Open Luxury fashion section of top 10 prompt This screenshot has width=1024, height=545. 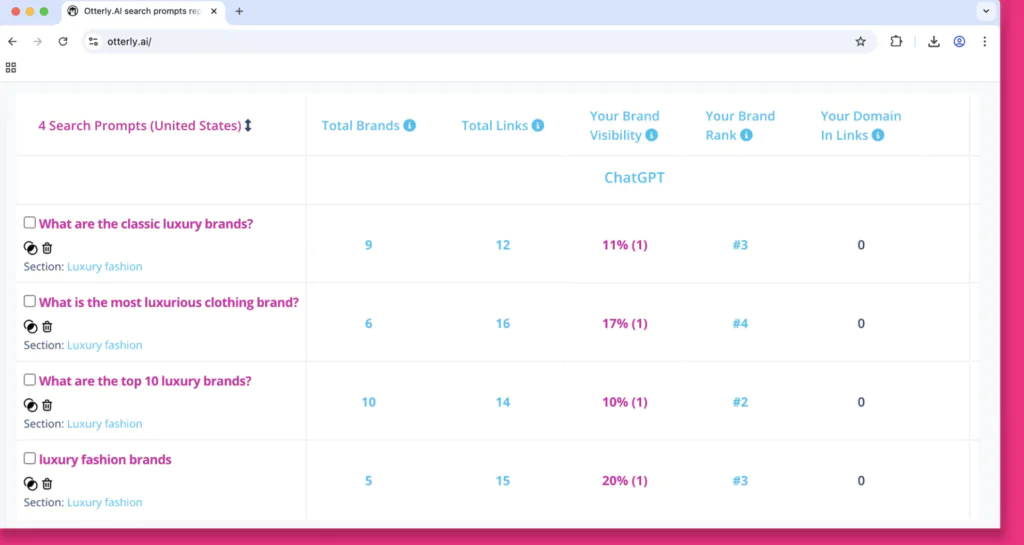click(x=104, y=424)
